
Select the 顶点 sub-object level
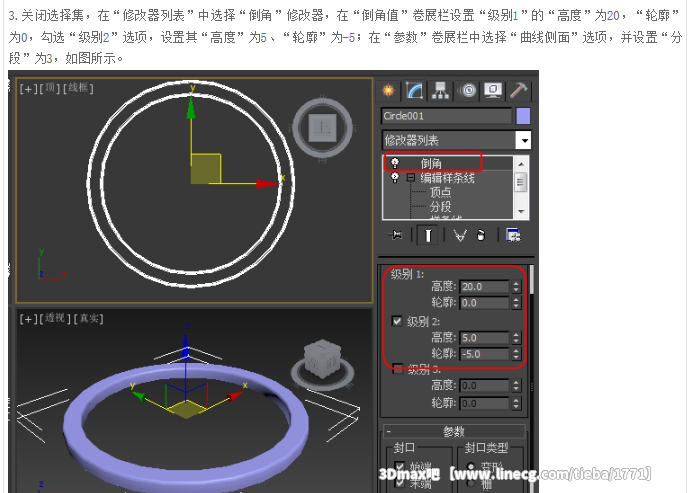441,192
